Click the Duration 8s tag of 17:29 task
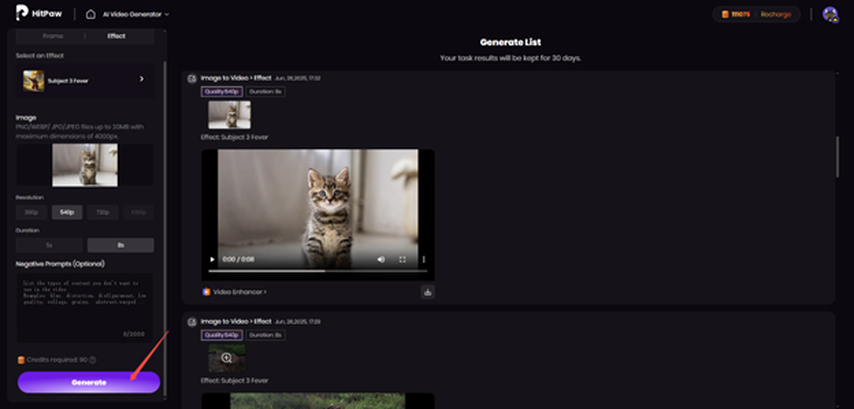 click(x=265, y=335)
